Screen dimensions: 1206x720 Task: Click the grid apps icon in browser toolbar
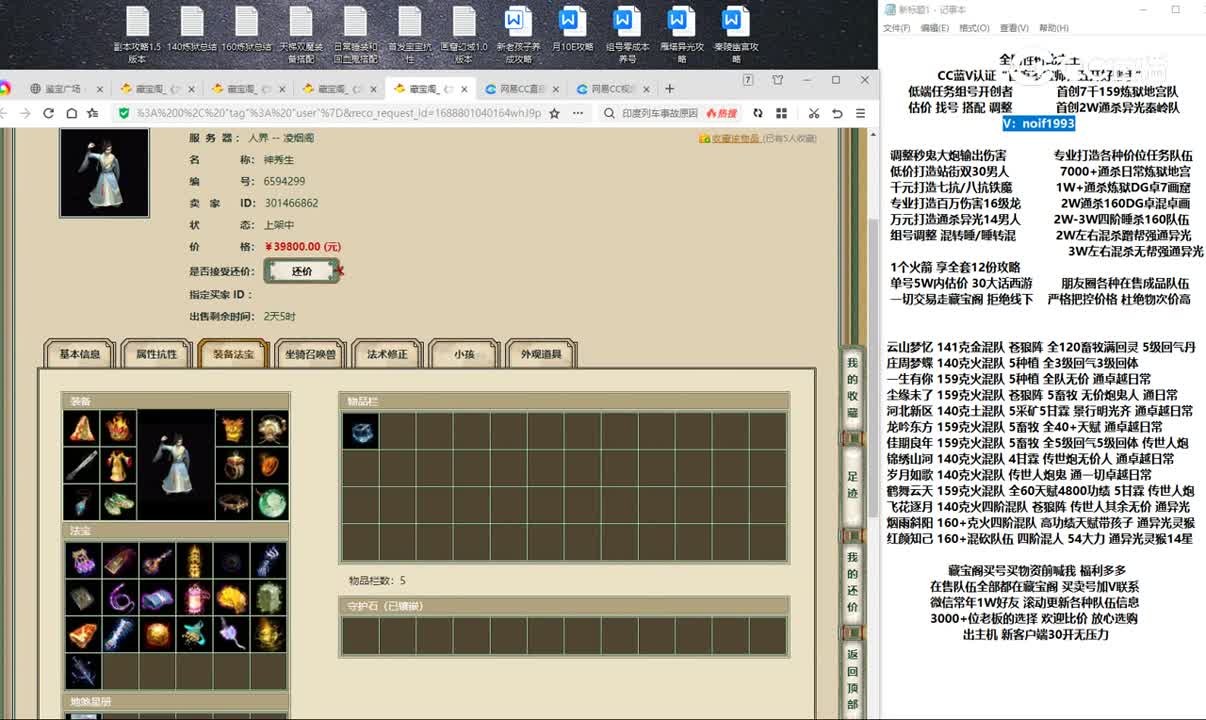pyautogui.click(x=780, y=113)
